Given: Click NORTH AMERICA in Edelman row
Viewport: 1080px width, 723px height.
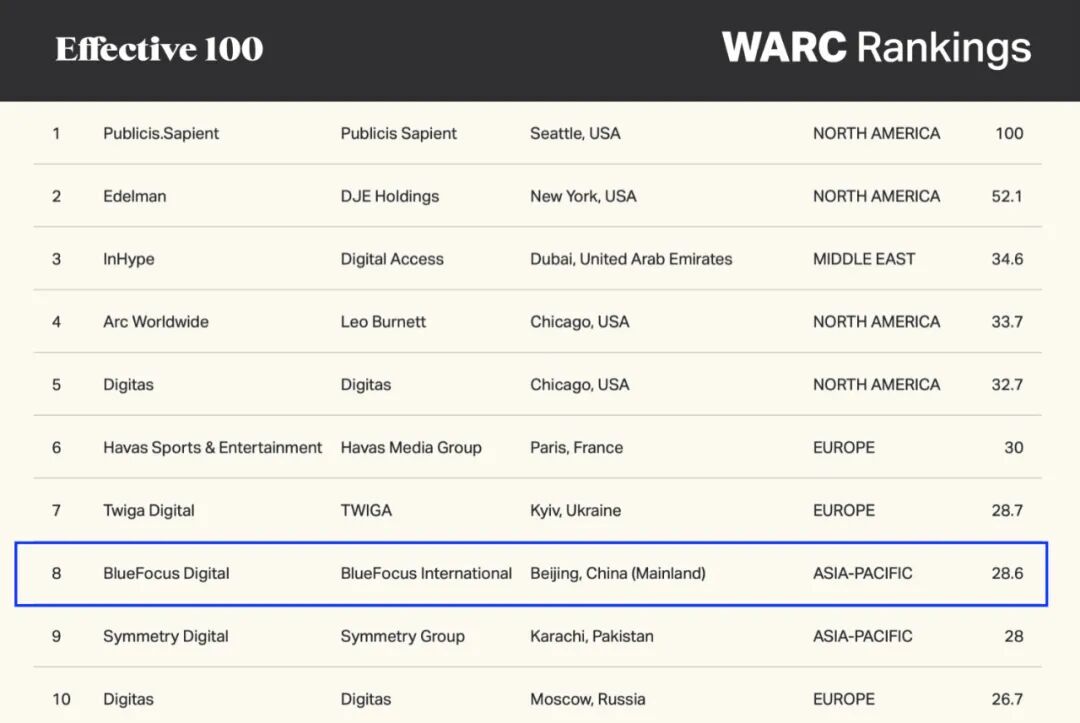Looking at the screenshot, I should [x=876, y=196].
